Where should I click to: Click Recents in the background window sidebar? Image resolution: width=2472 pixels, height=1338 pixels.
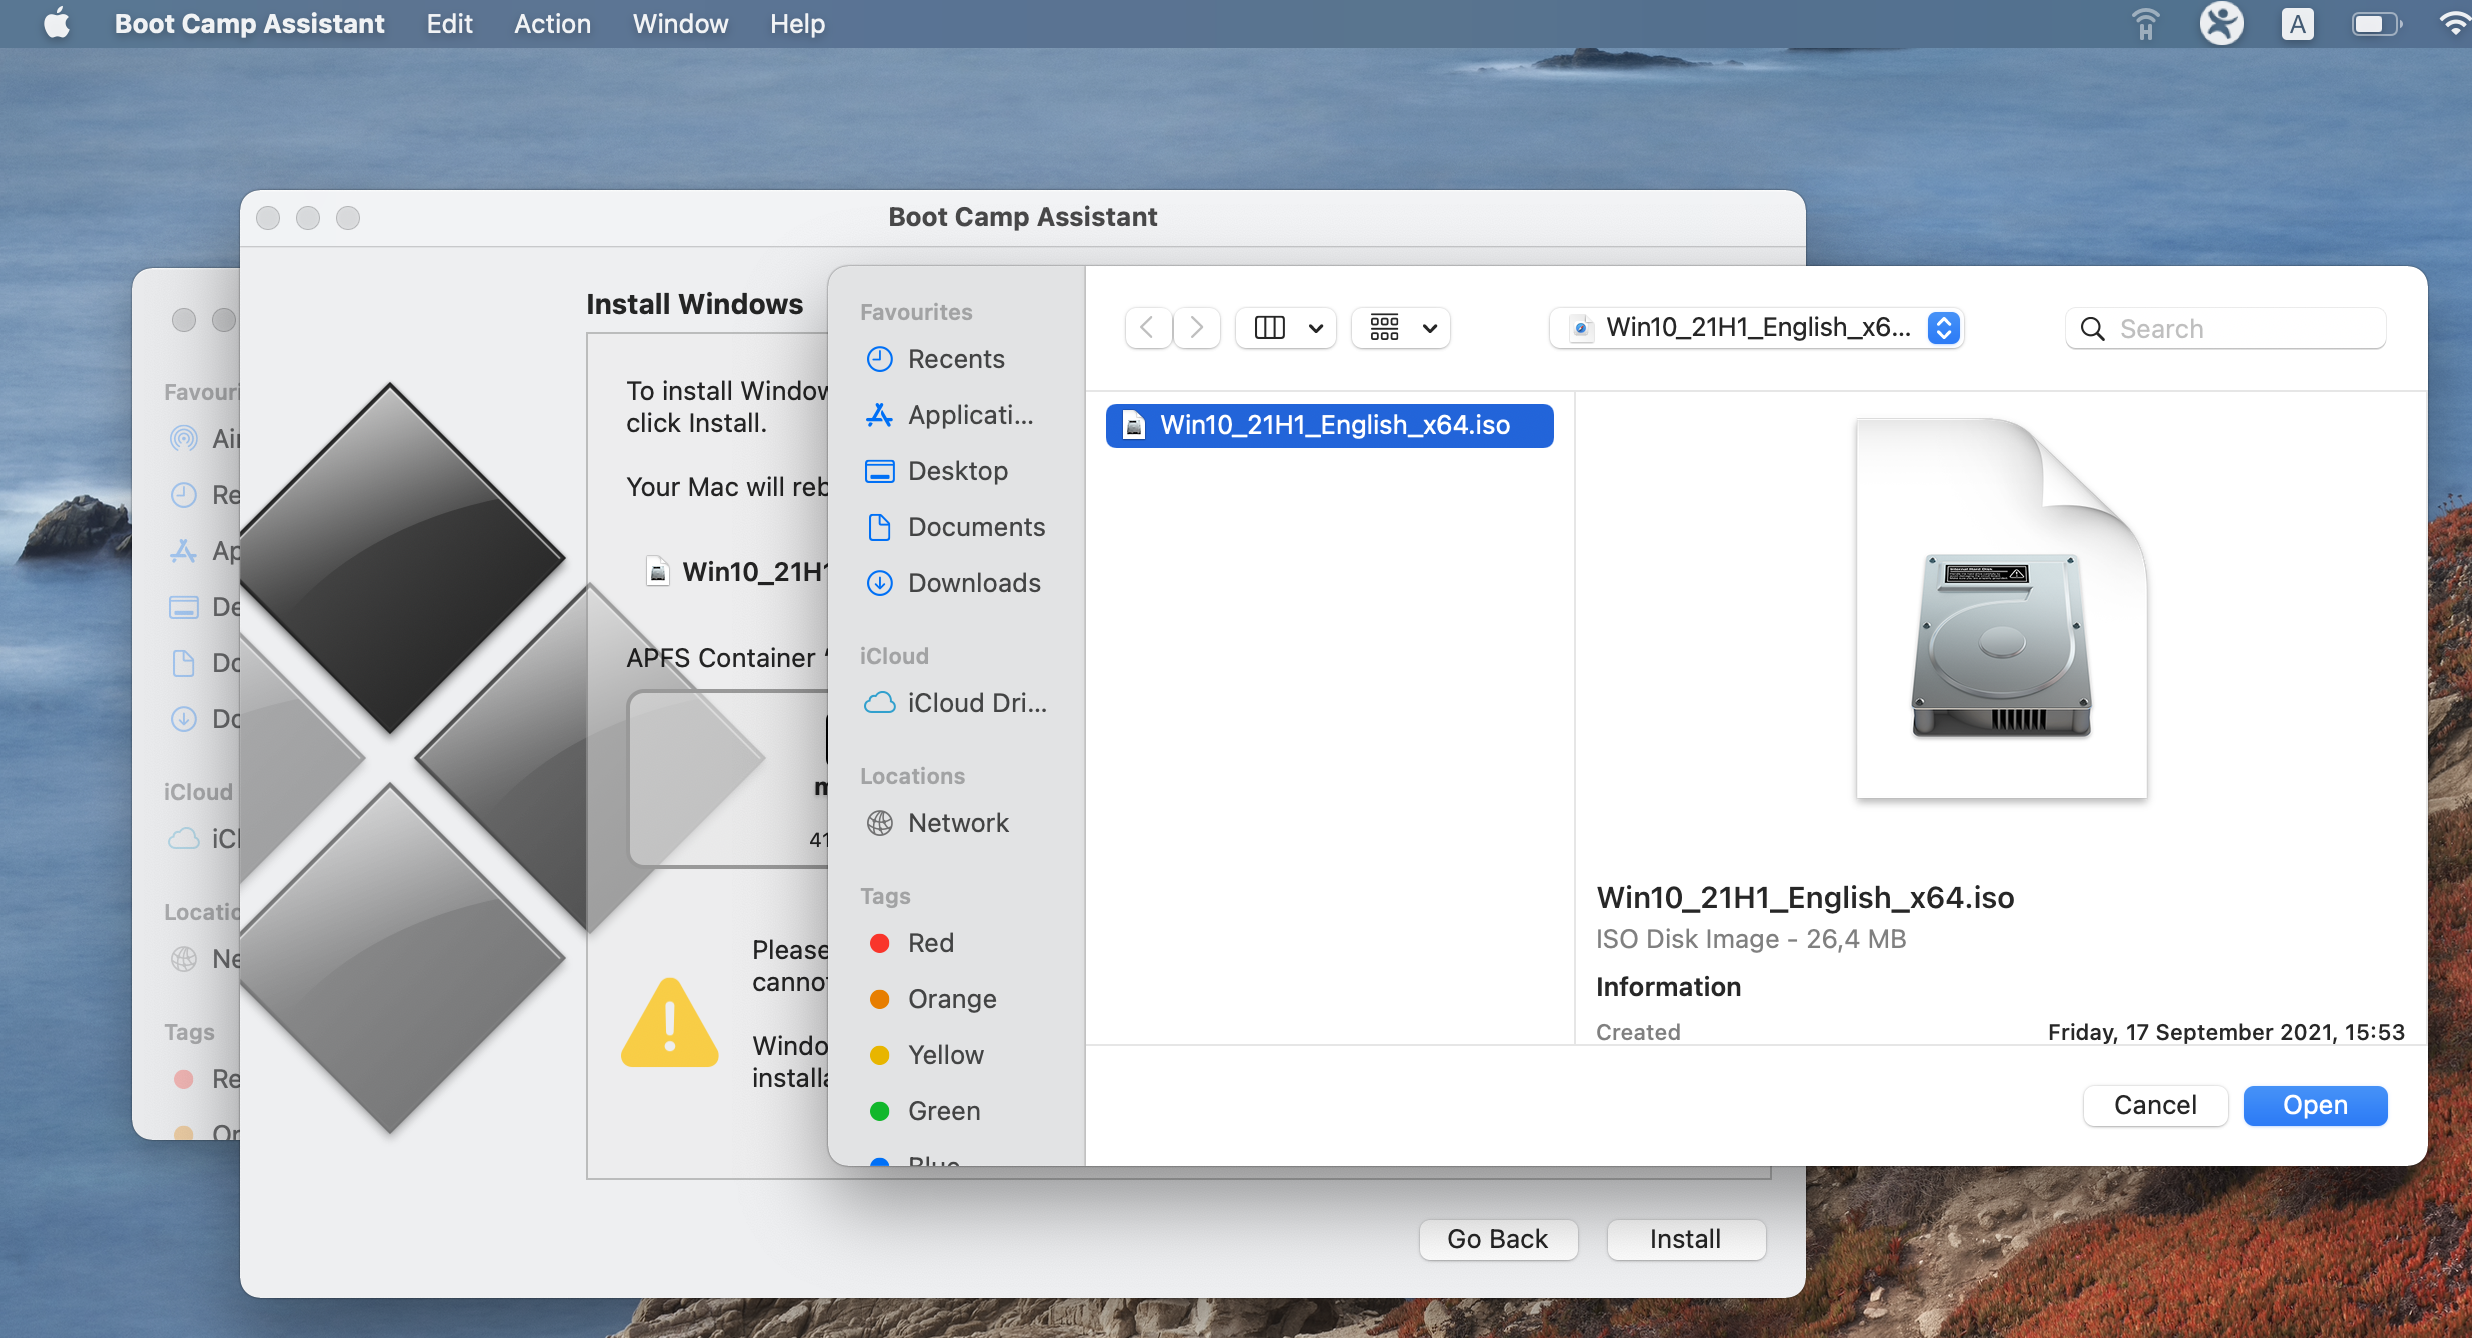click(x=205, y=495)
